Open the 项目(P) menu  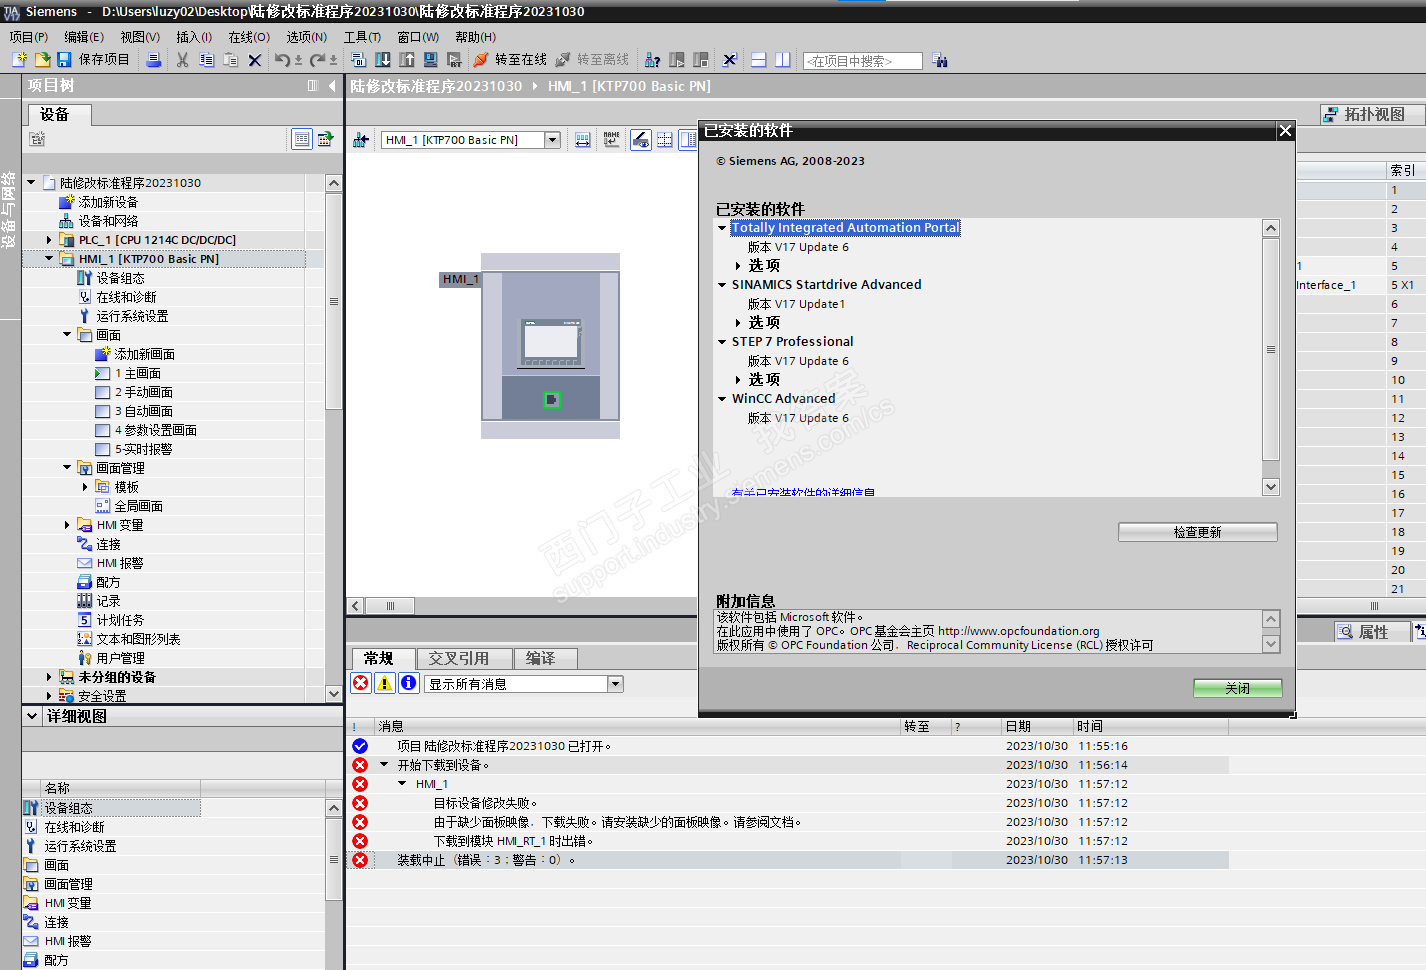tap(29, 37)
